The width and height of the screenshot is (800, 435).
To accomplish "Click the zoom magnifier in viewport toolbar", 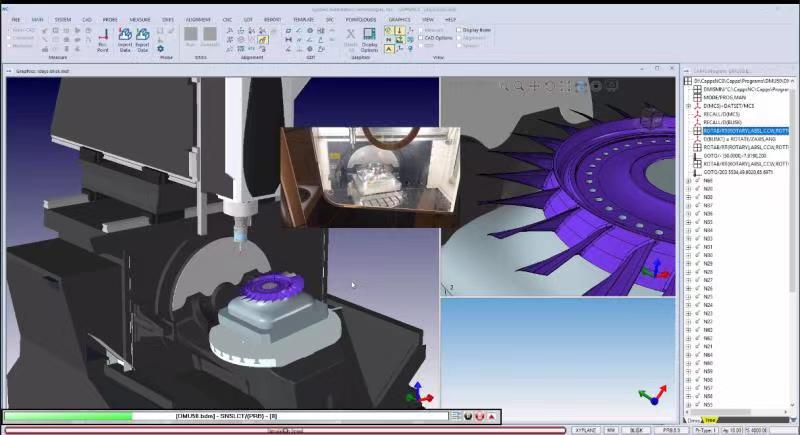I will coord(517,86).
